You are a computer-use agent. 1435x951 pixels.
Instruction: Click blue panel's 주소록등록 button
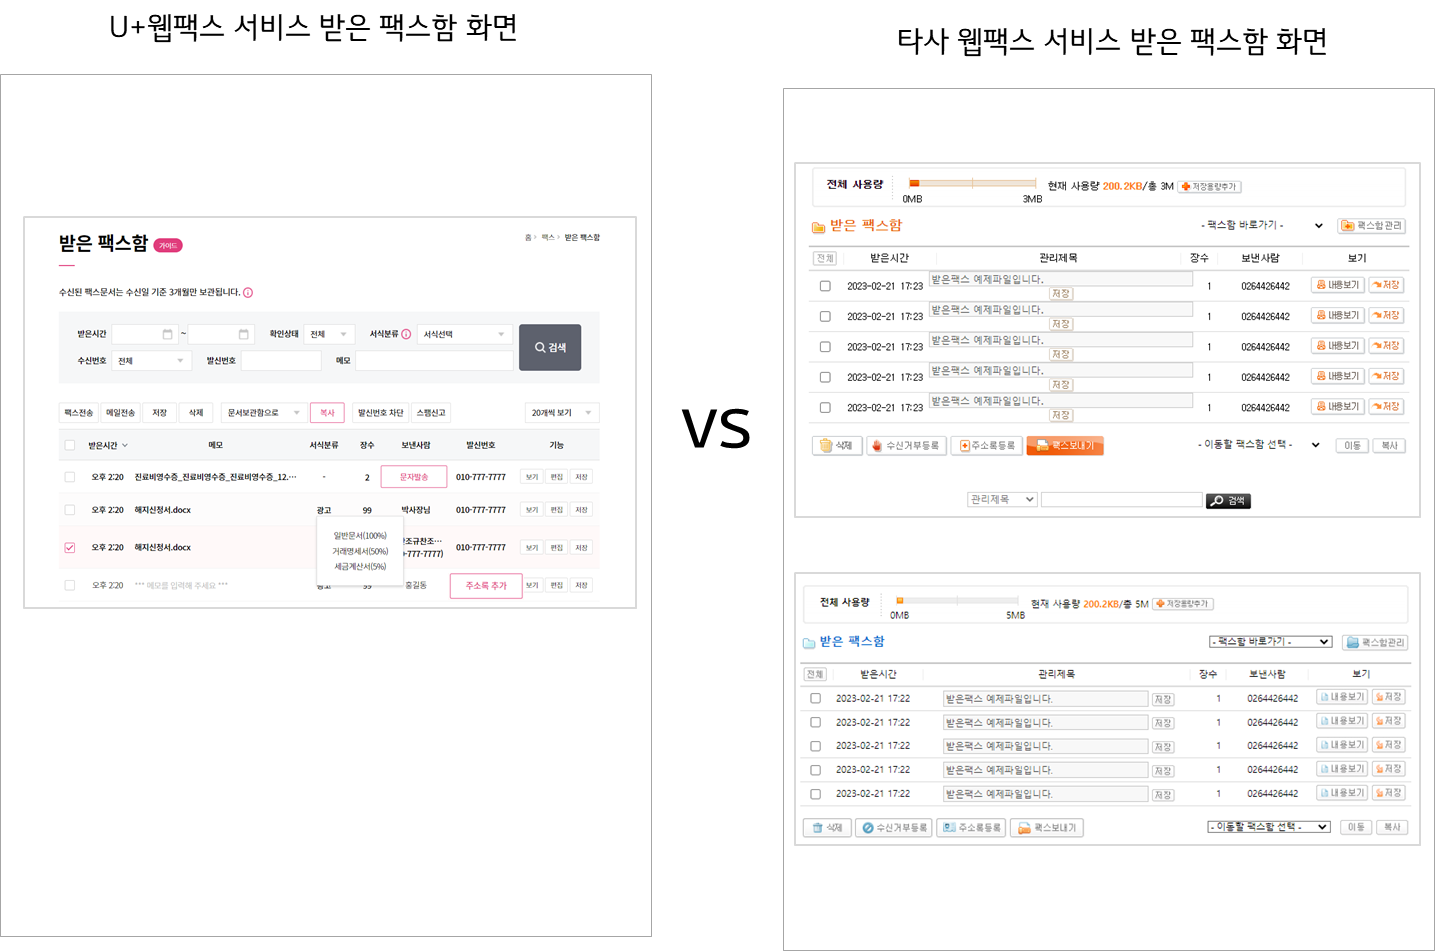point(971,828)
